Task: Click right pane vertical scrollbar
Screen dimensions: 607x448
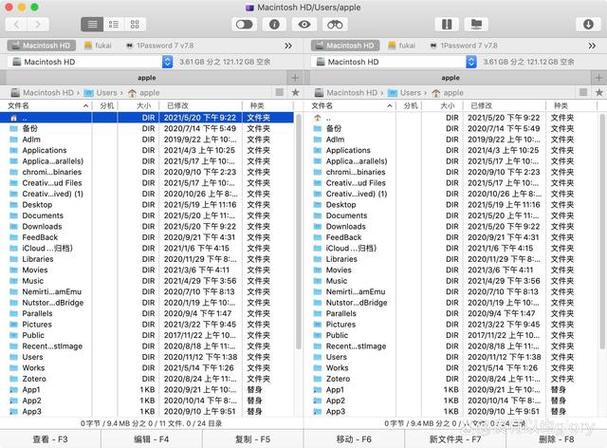Action: [602, 232]
